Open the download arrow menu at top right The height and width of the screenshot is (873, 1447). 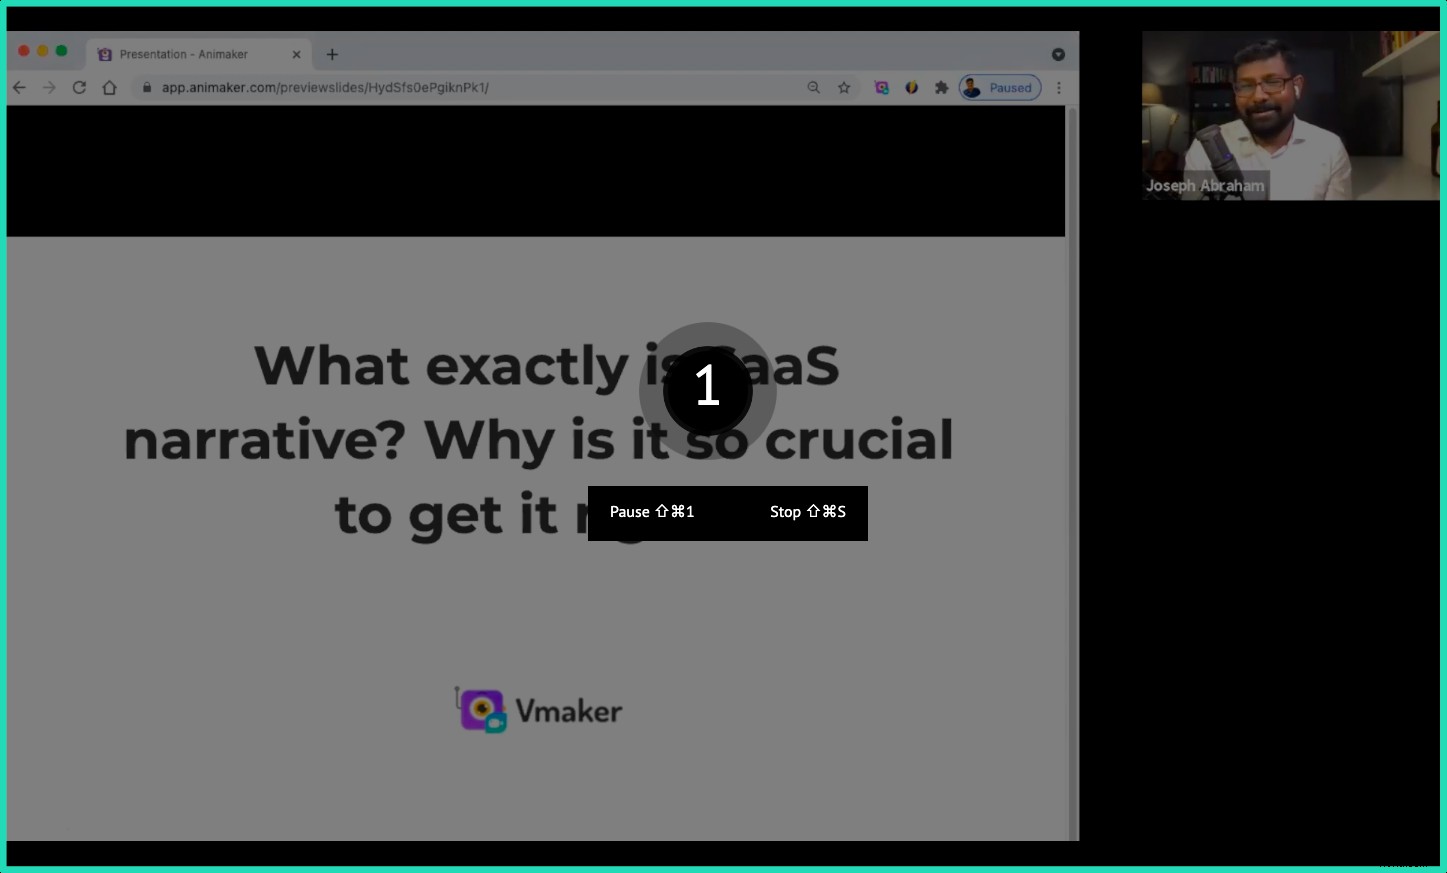click(1058, 54)
